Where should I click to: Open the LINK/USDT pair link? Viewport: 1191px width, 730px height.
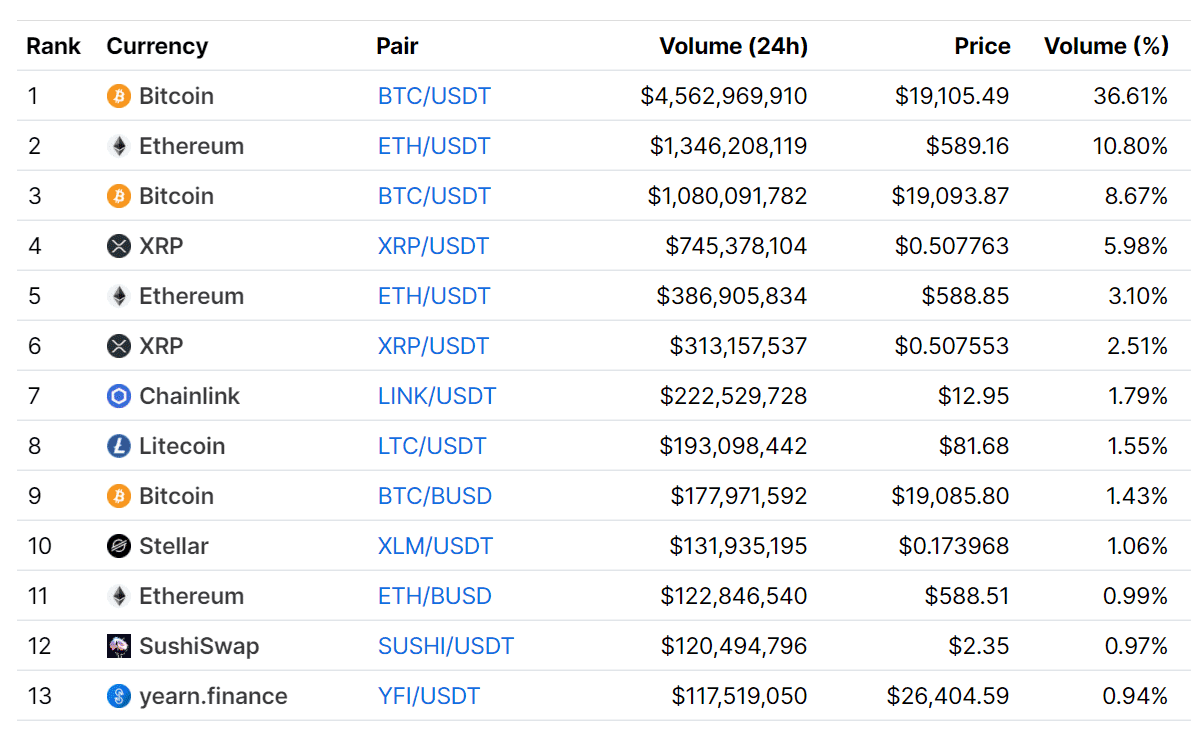[437, 396]
